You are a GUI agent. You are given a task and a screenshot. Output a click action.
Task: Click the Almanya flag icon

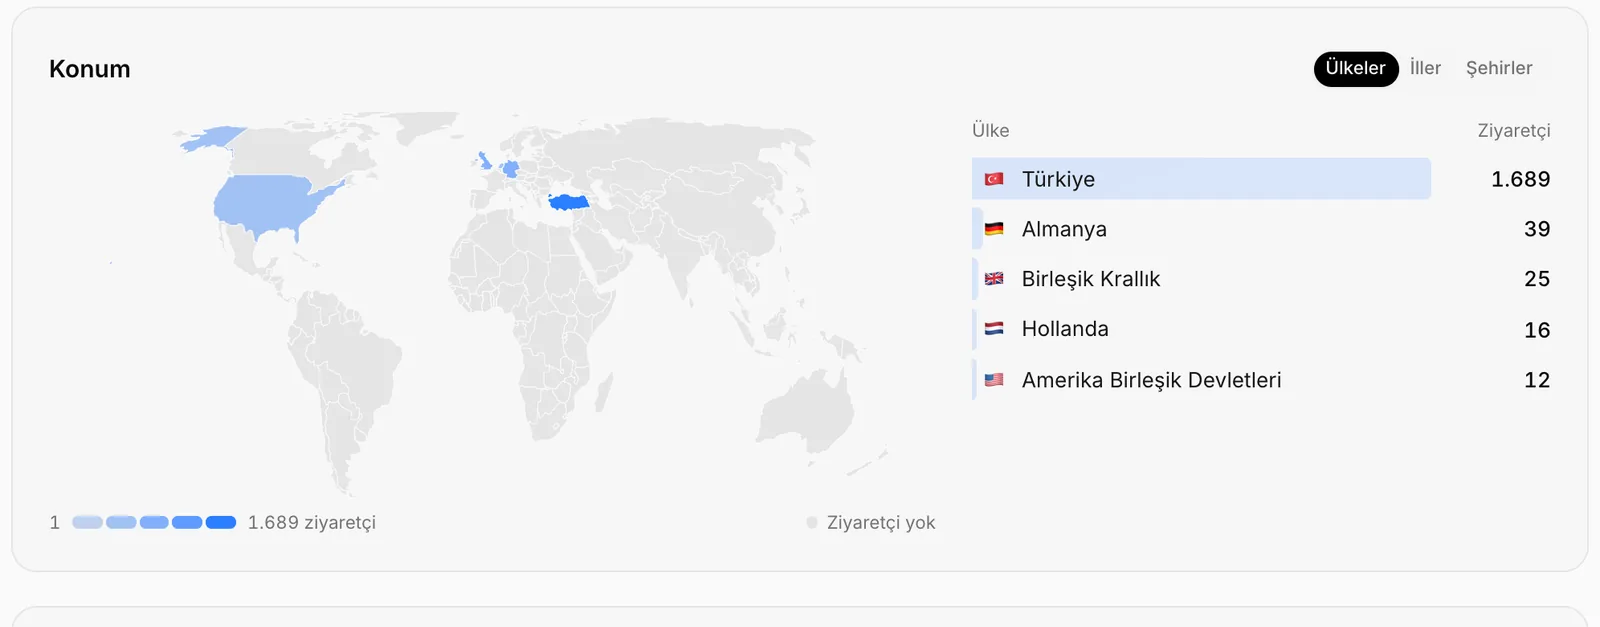click(994, 229)
